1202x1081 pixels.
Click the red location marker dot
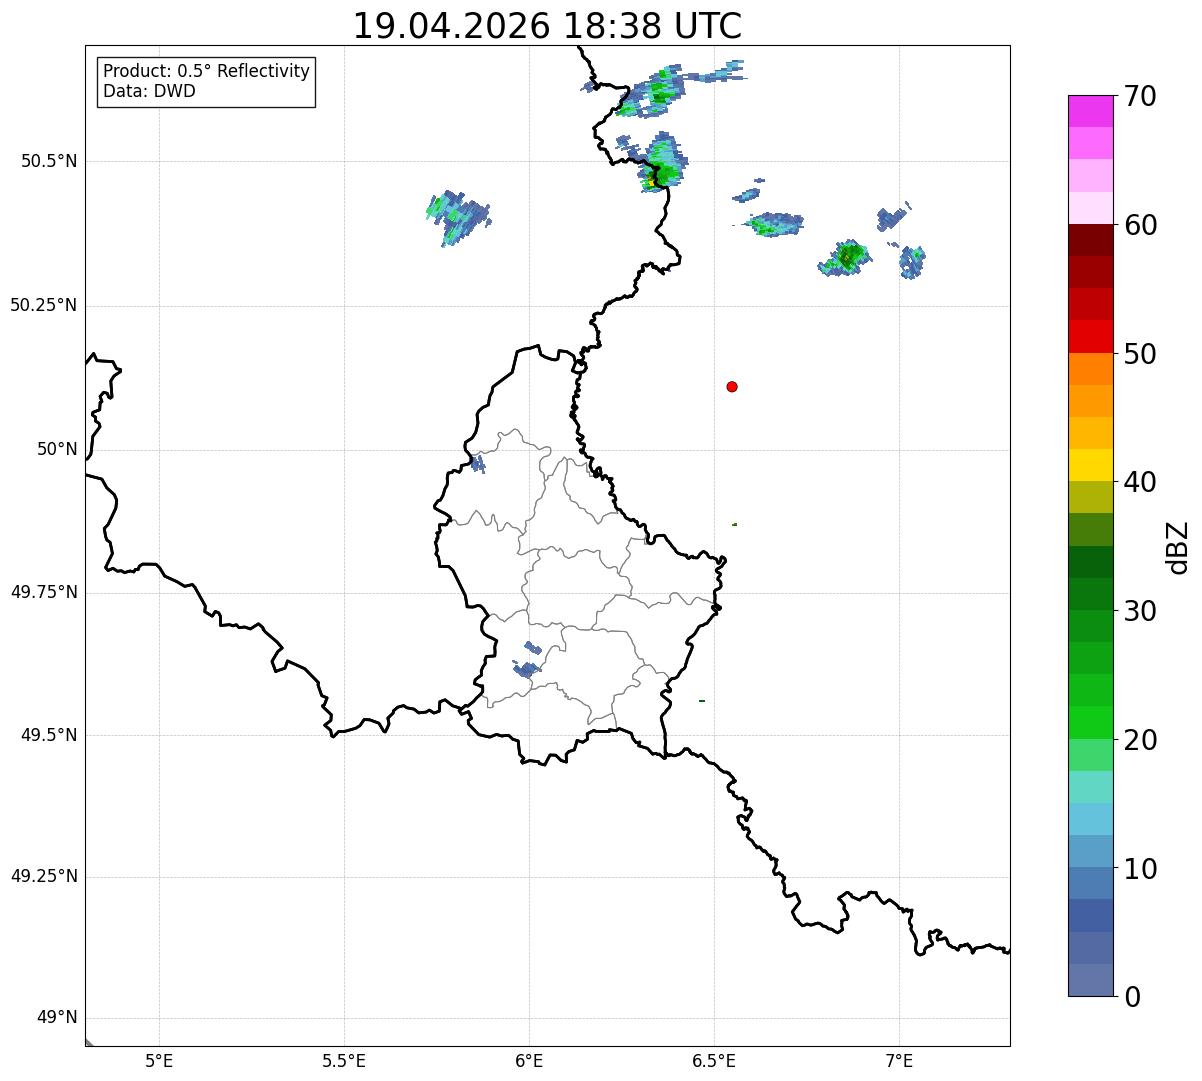click(732, 386)
